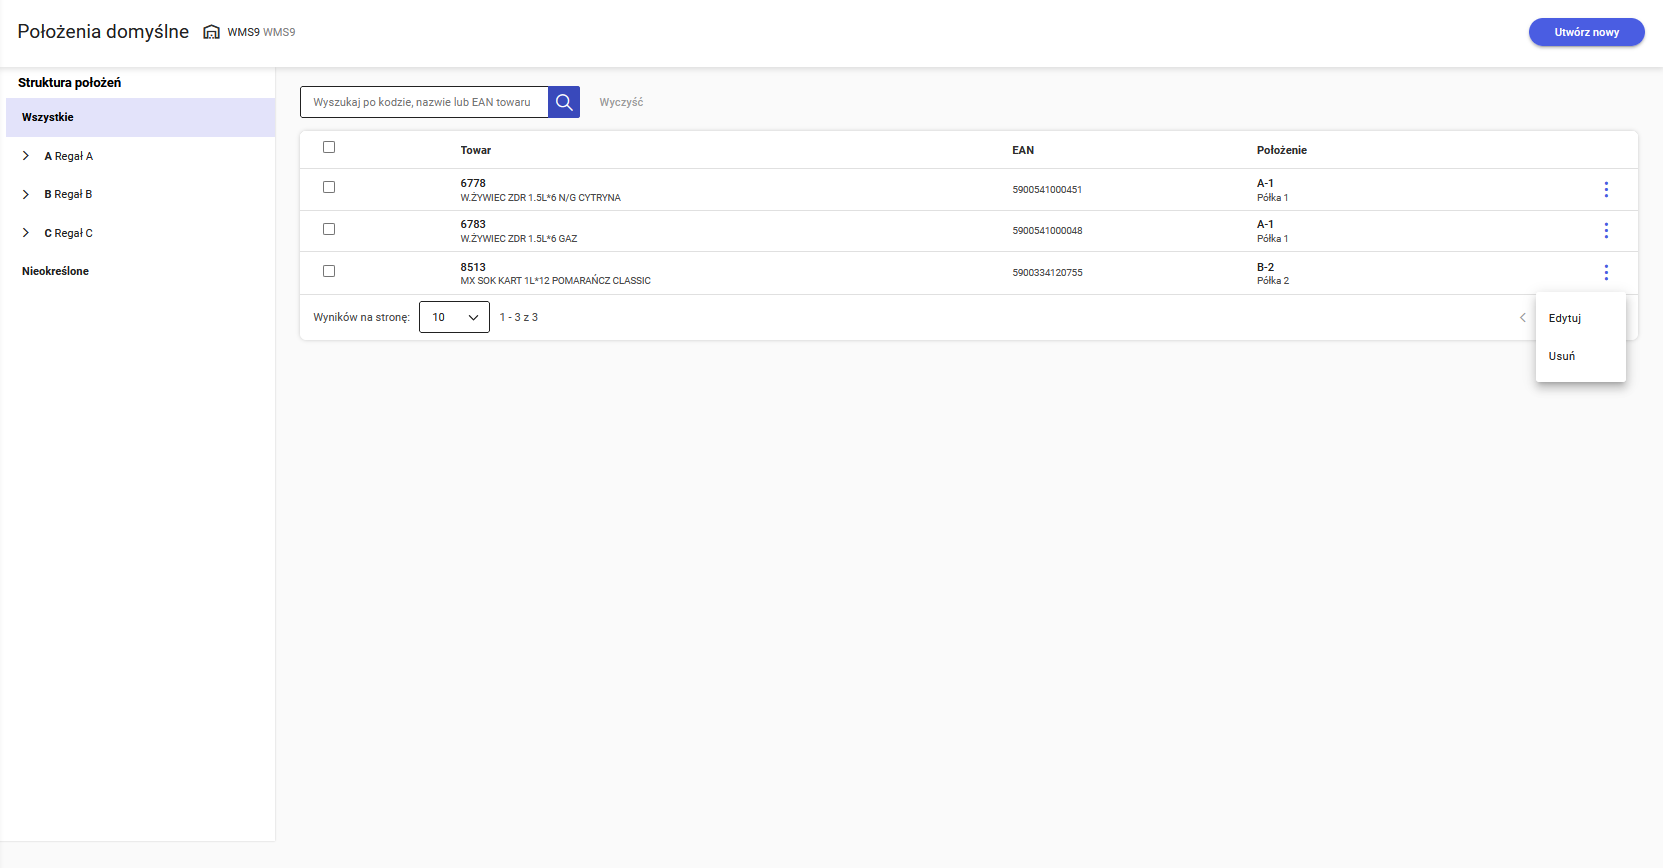
Task: Click EAN value 5900541000451
Action: (1047, 189)
